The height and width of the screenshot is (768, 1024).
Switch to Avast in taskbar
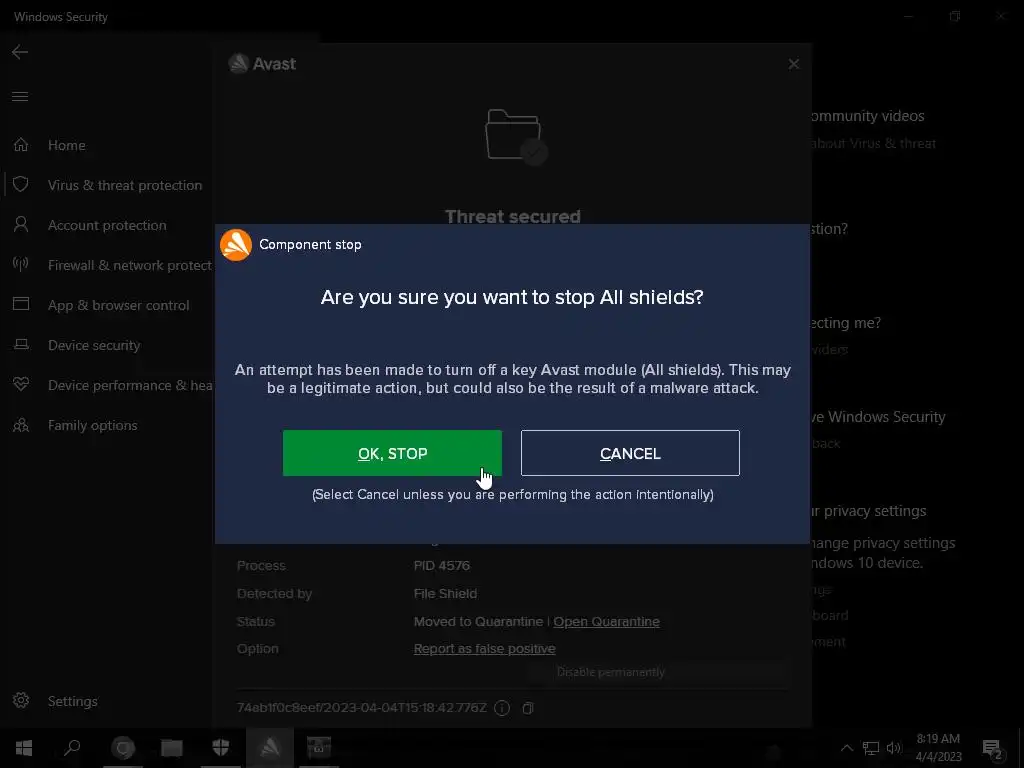[x=270, y=748]
